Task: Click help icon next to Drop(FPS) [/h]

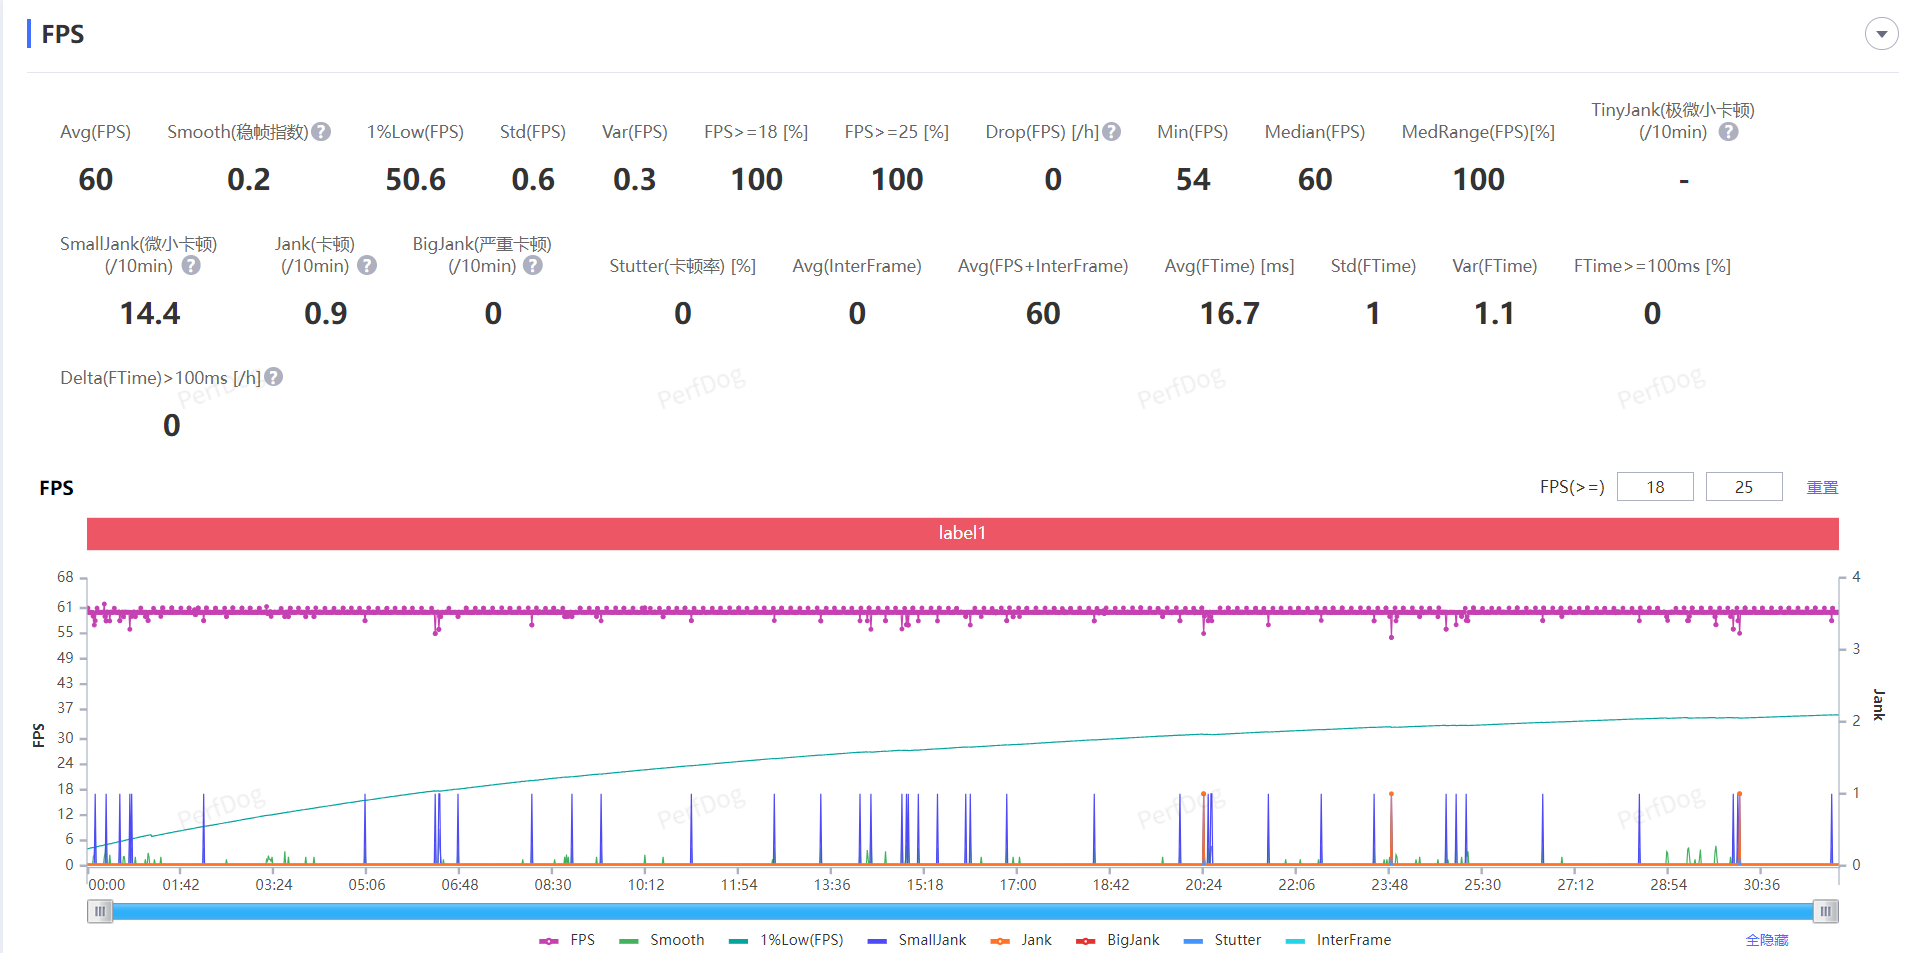Action: click(x=1111, y=132)
